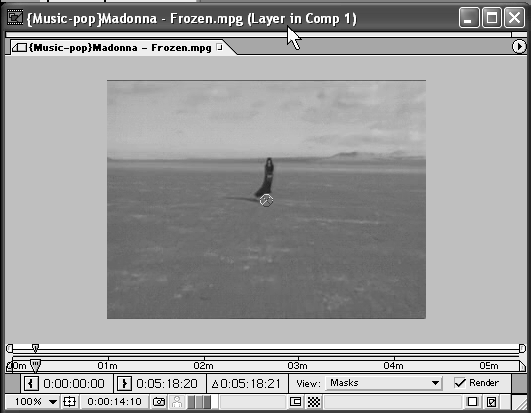This screenshot has height=413, width=531.
Task: Open the layer window options arrow menu
Action: point(519,47)
